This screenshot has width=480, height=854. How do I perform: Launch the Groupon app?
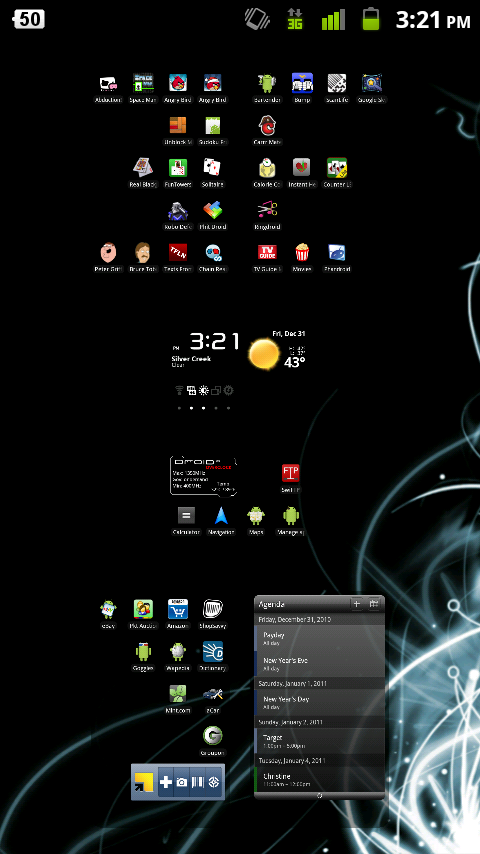point(212,735)
